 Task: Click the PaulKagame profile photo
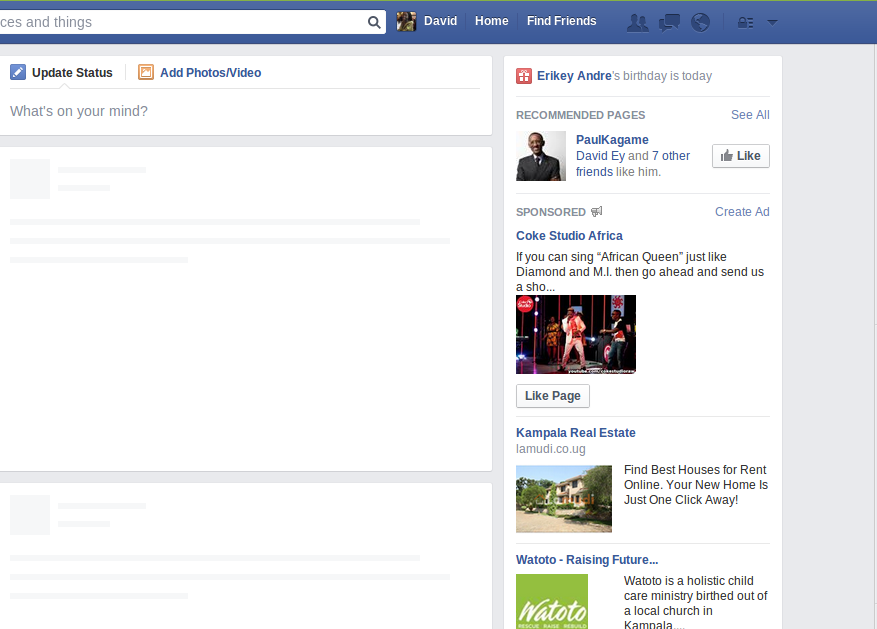[x=541, y=156]
